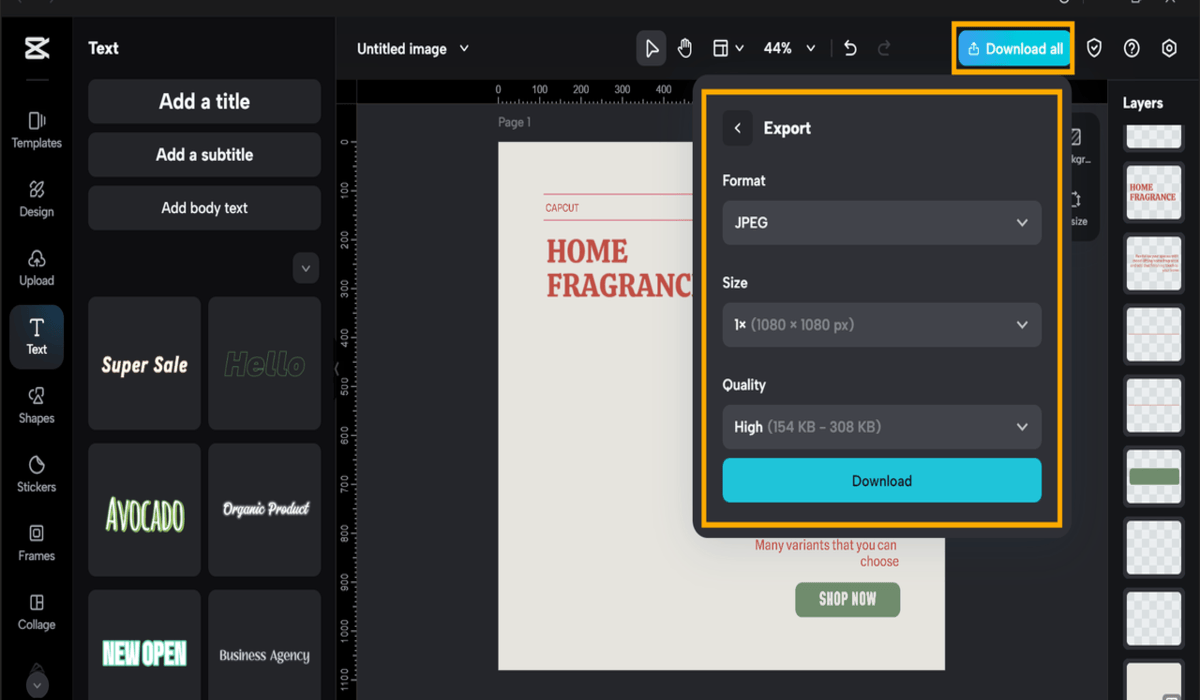
Task: Select the pointer selection tool
Action: click(x=652, y=48)
